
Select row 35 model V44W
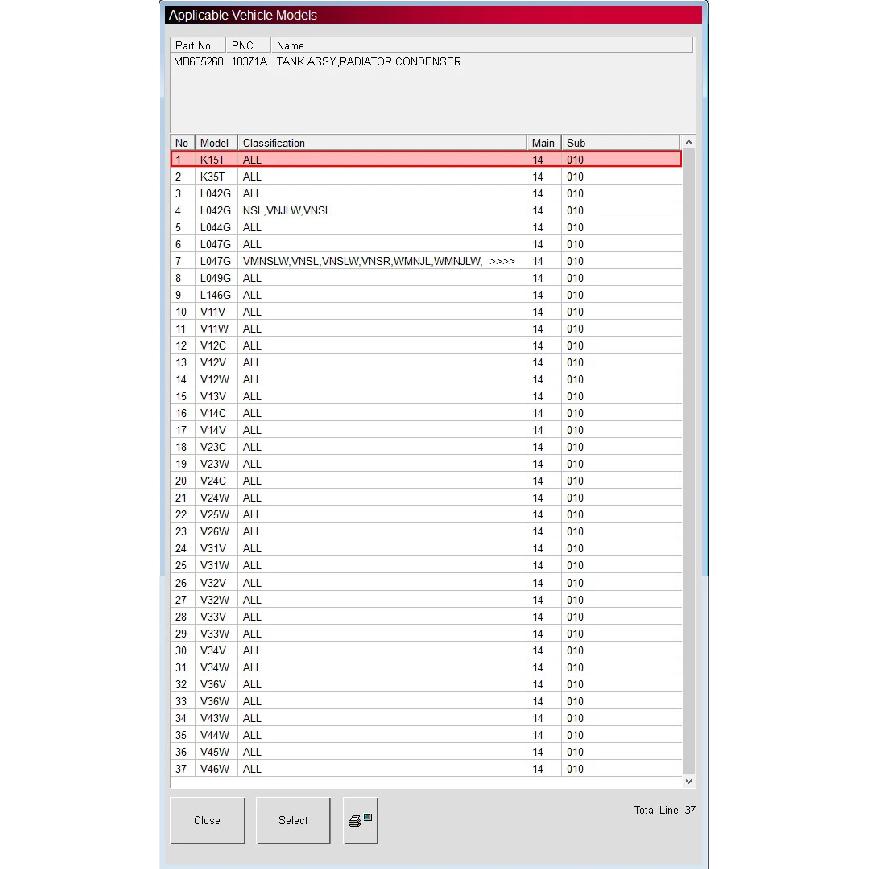pos(426,735)
